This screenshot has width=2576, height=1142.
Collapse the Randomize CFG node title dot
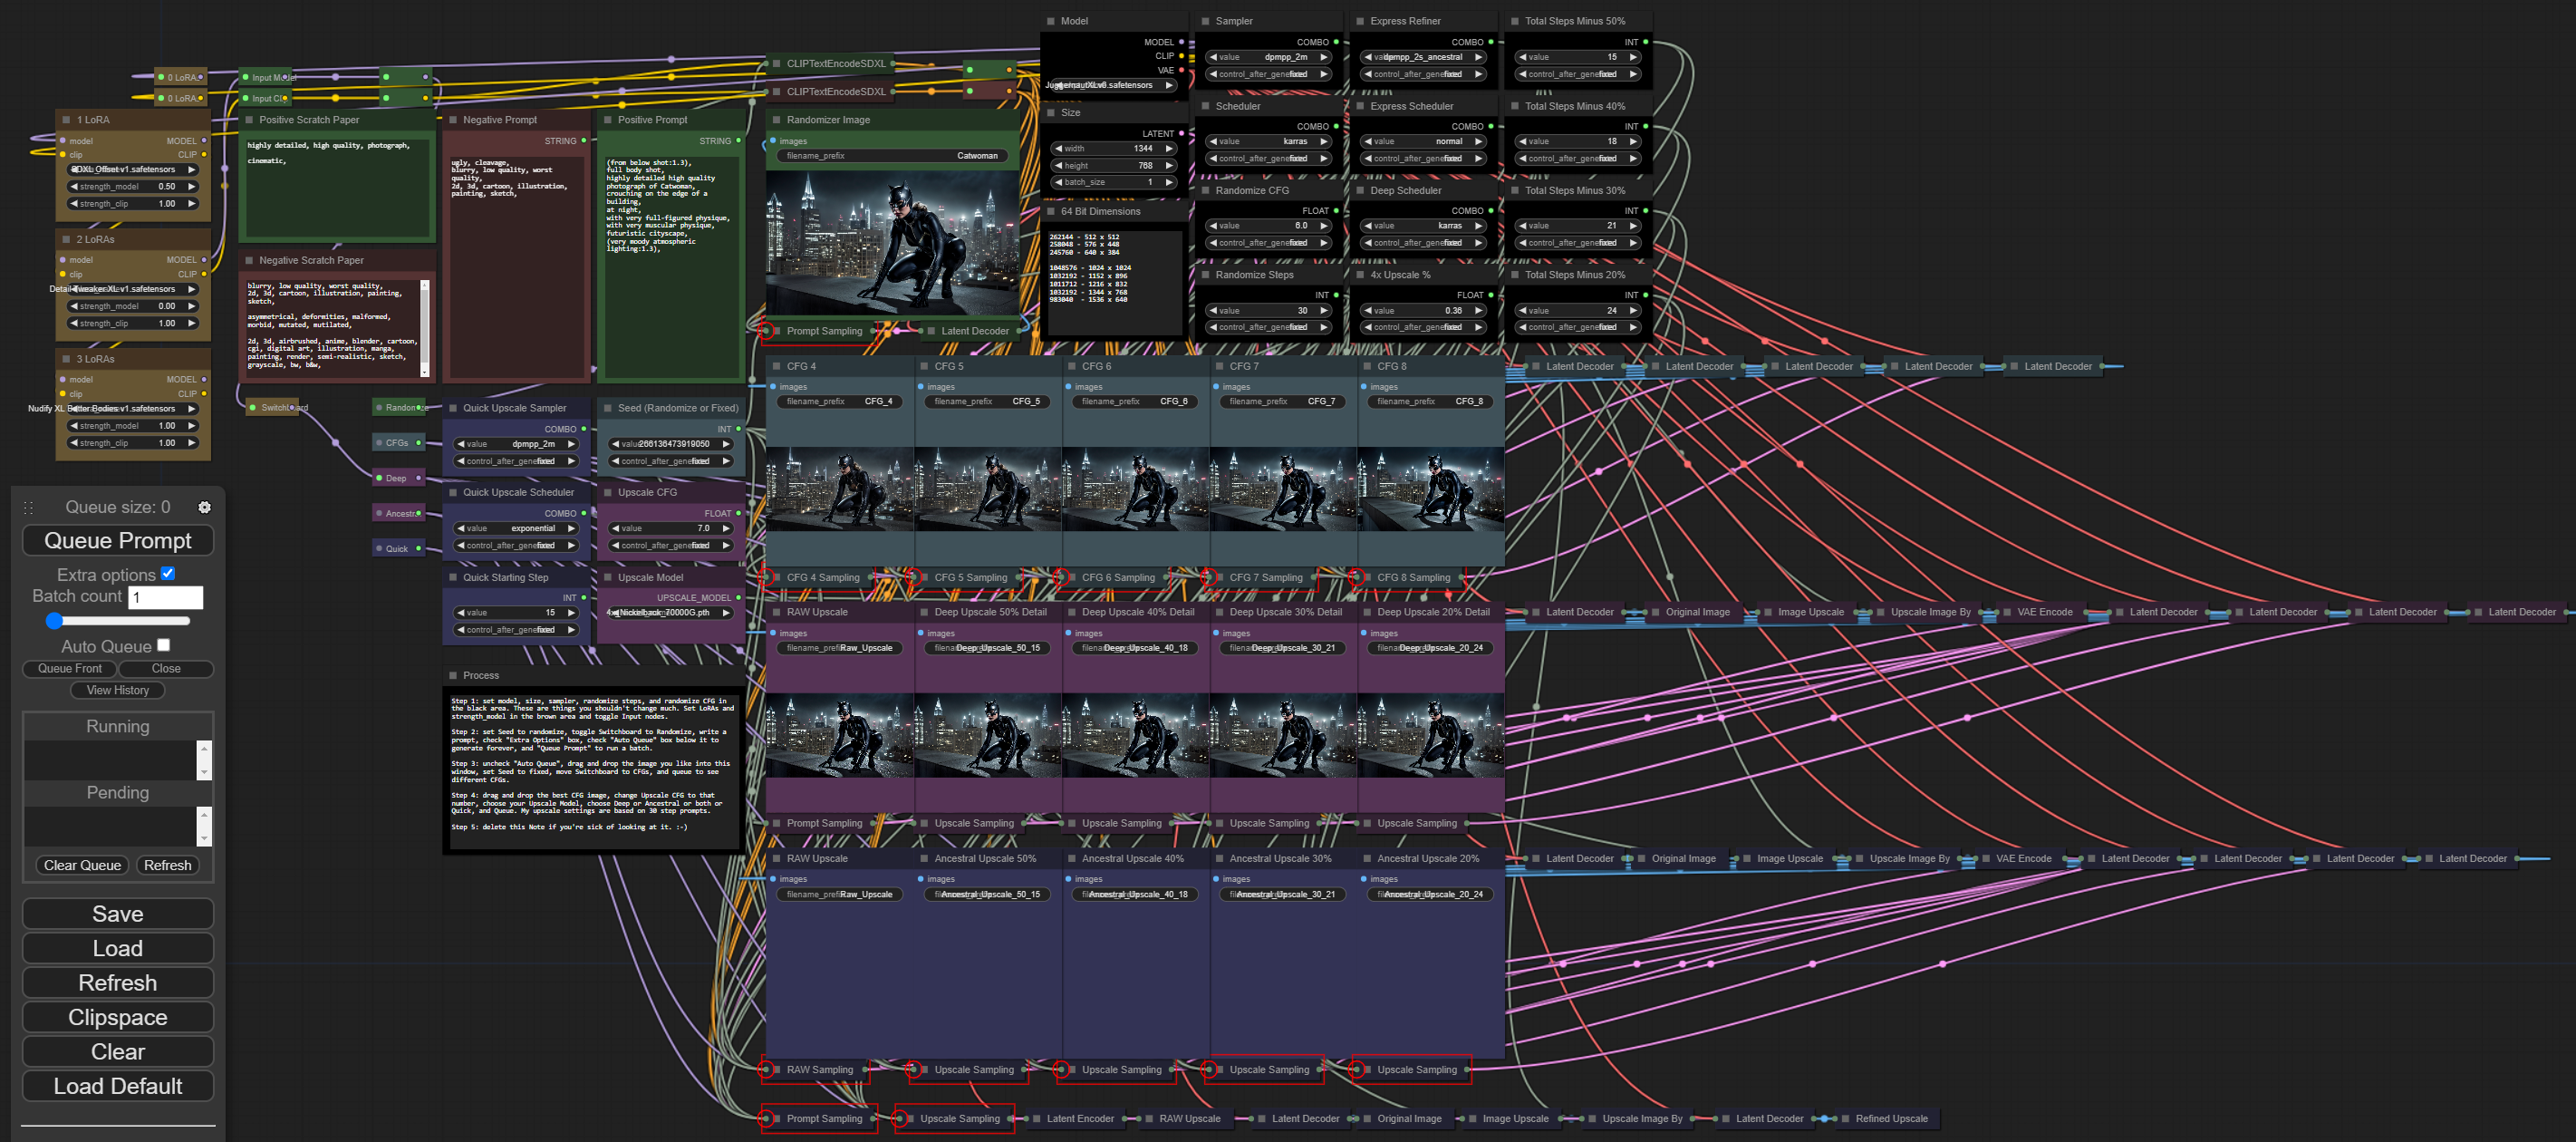coord(1205,191)
